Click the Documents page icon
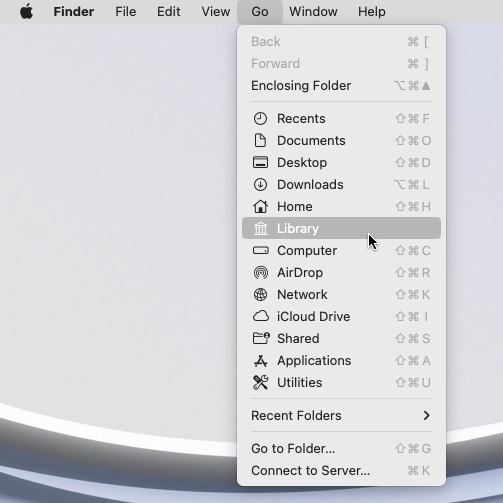503x503 pixels. pyautogui.click(x=260, y=141)
